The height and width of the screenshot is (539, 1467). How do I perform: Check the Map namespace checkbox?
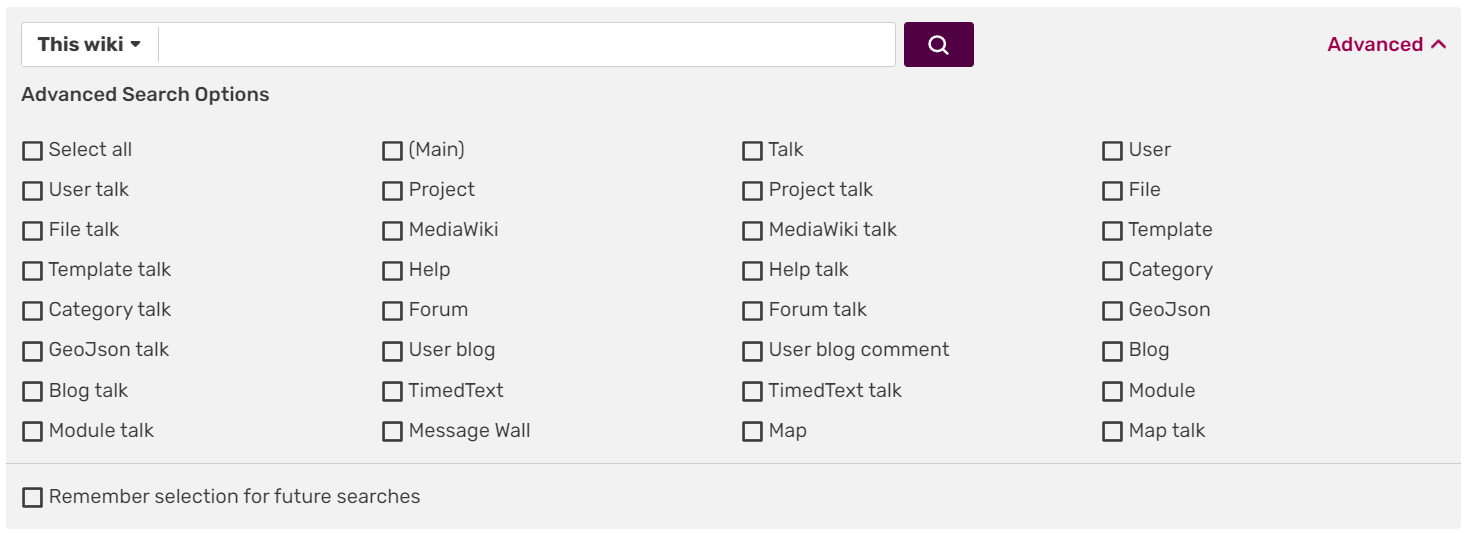click(753, 432)
